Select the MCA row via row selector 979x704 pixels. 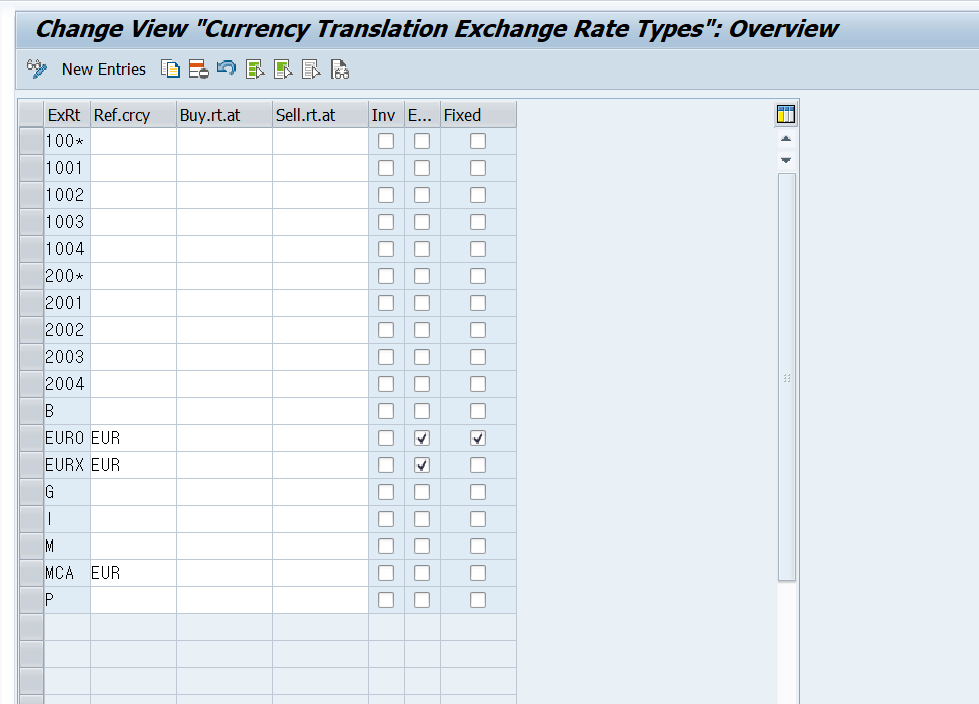point(31,573)
